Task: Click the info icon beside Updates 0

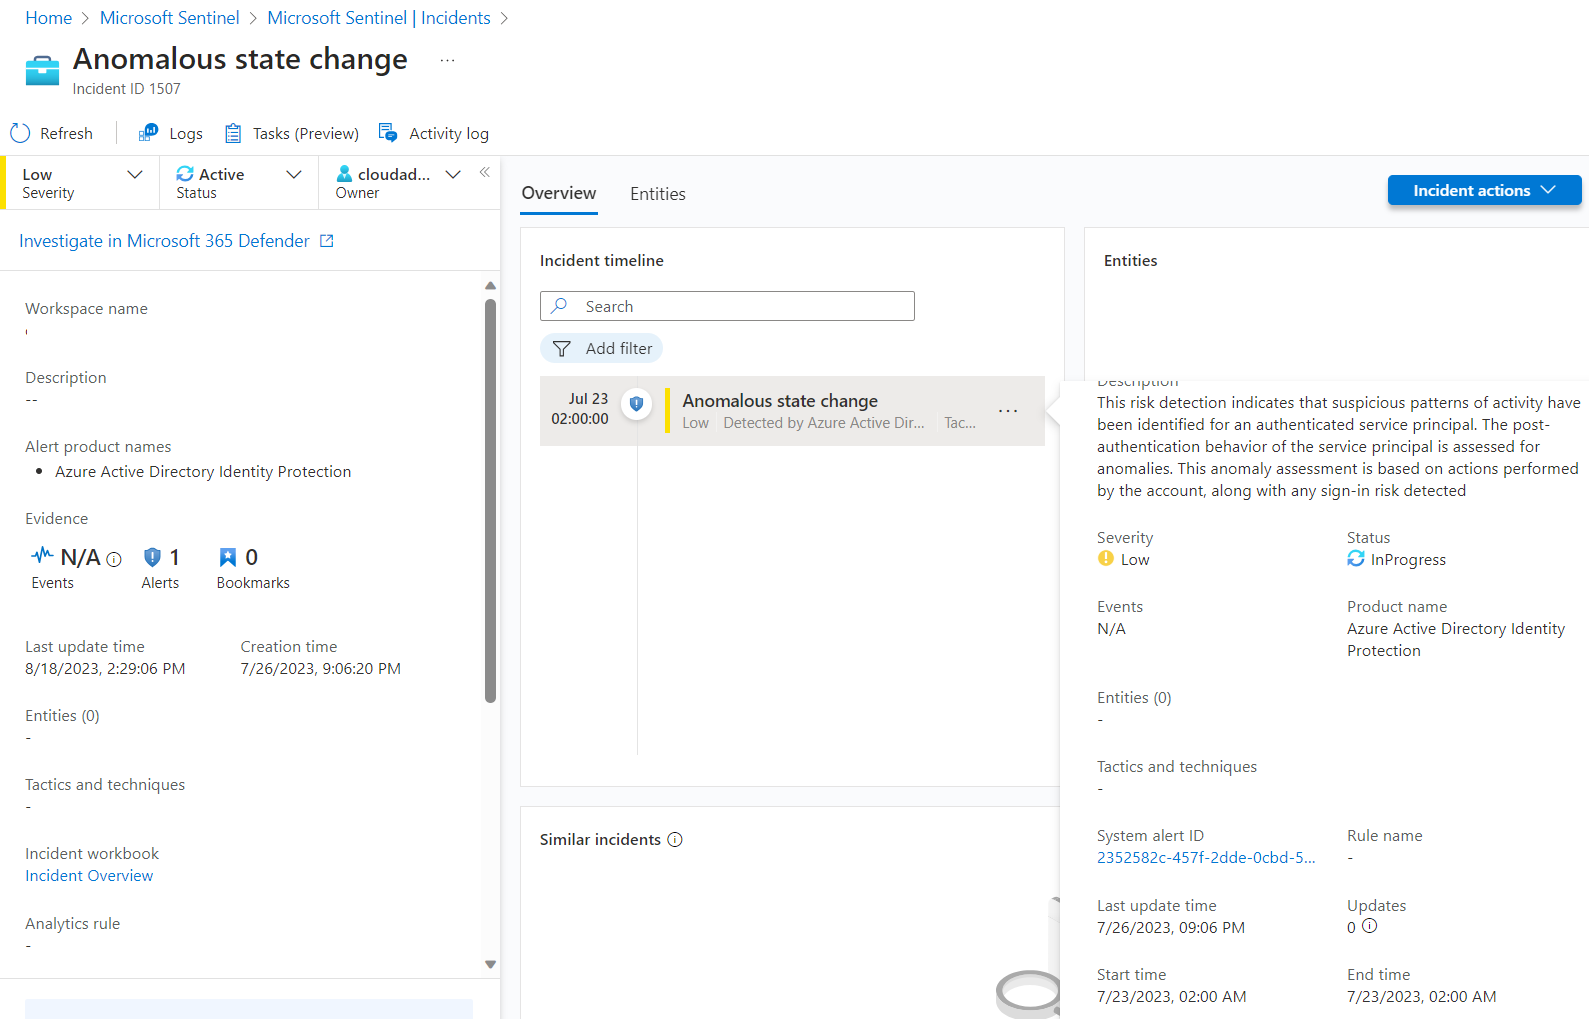Action: click(1370, 926)
